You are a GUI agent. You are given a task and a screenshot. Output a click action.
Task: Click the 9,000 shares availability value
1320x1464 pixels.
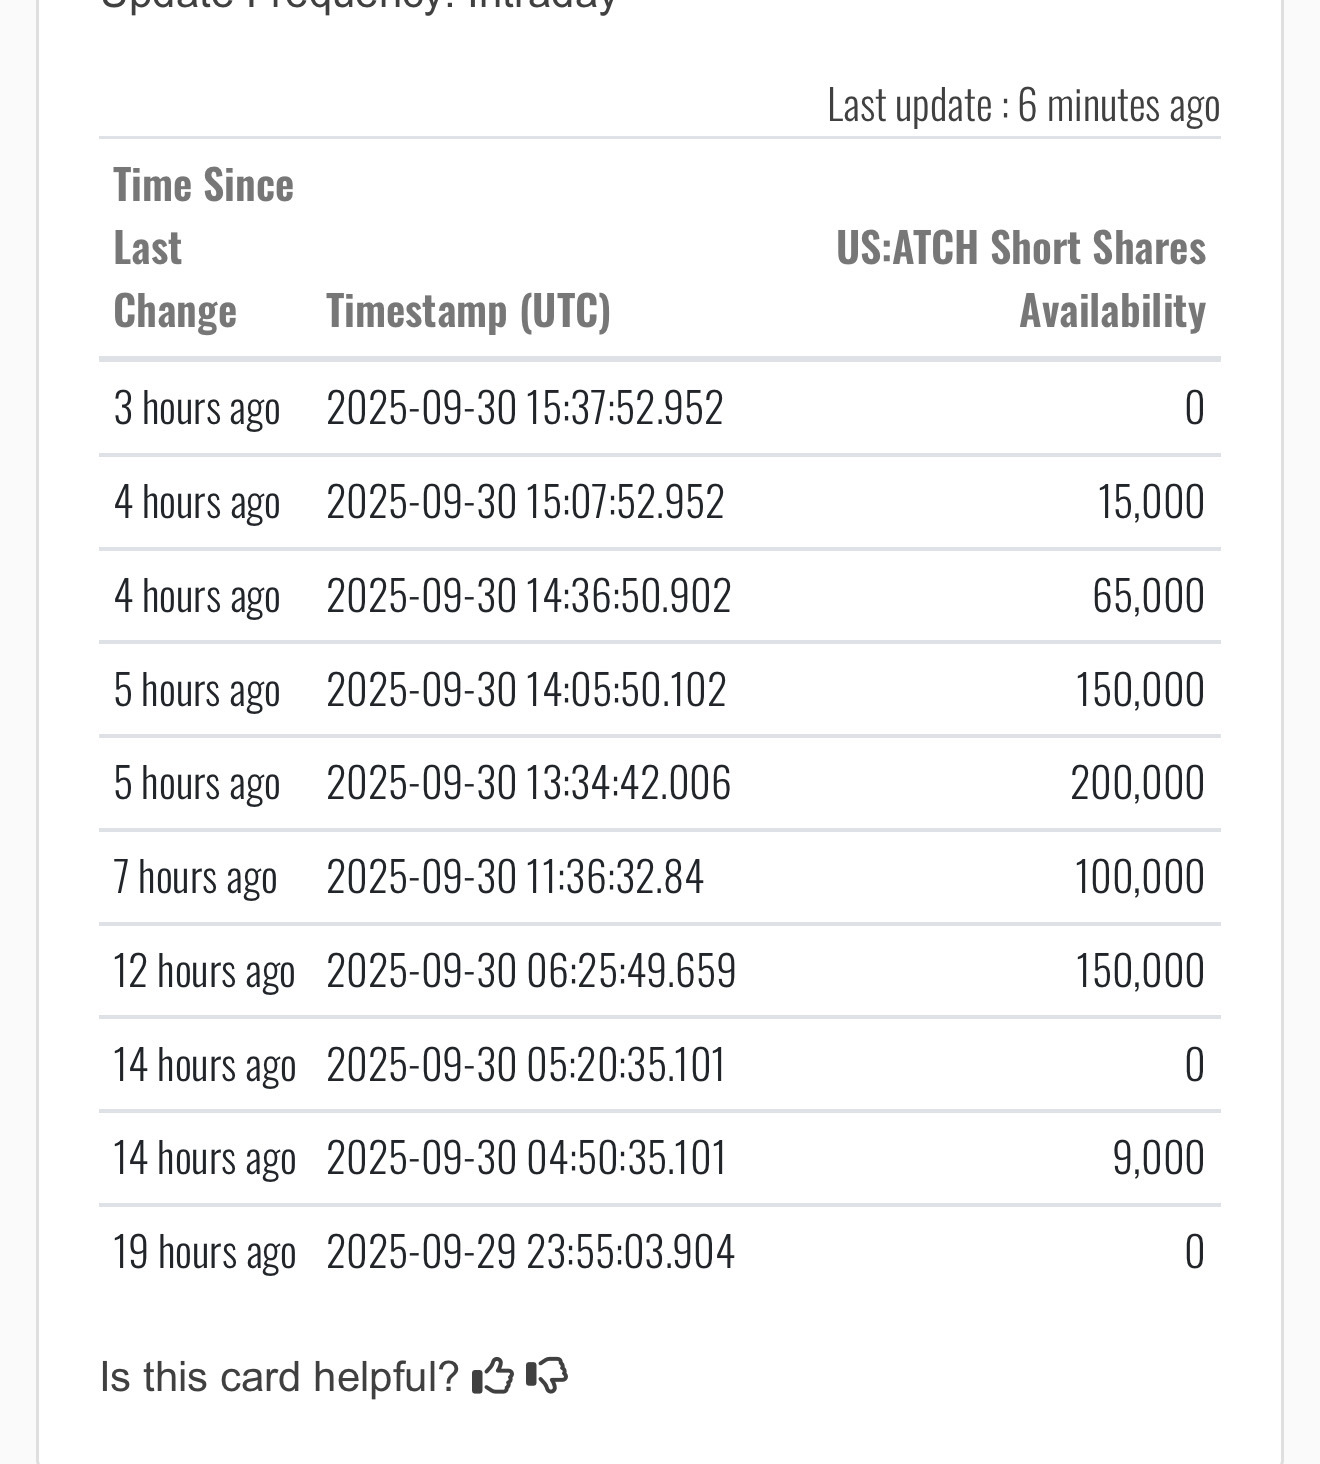(1157, 1158)
